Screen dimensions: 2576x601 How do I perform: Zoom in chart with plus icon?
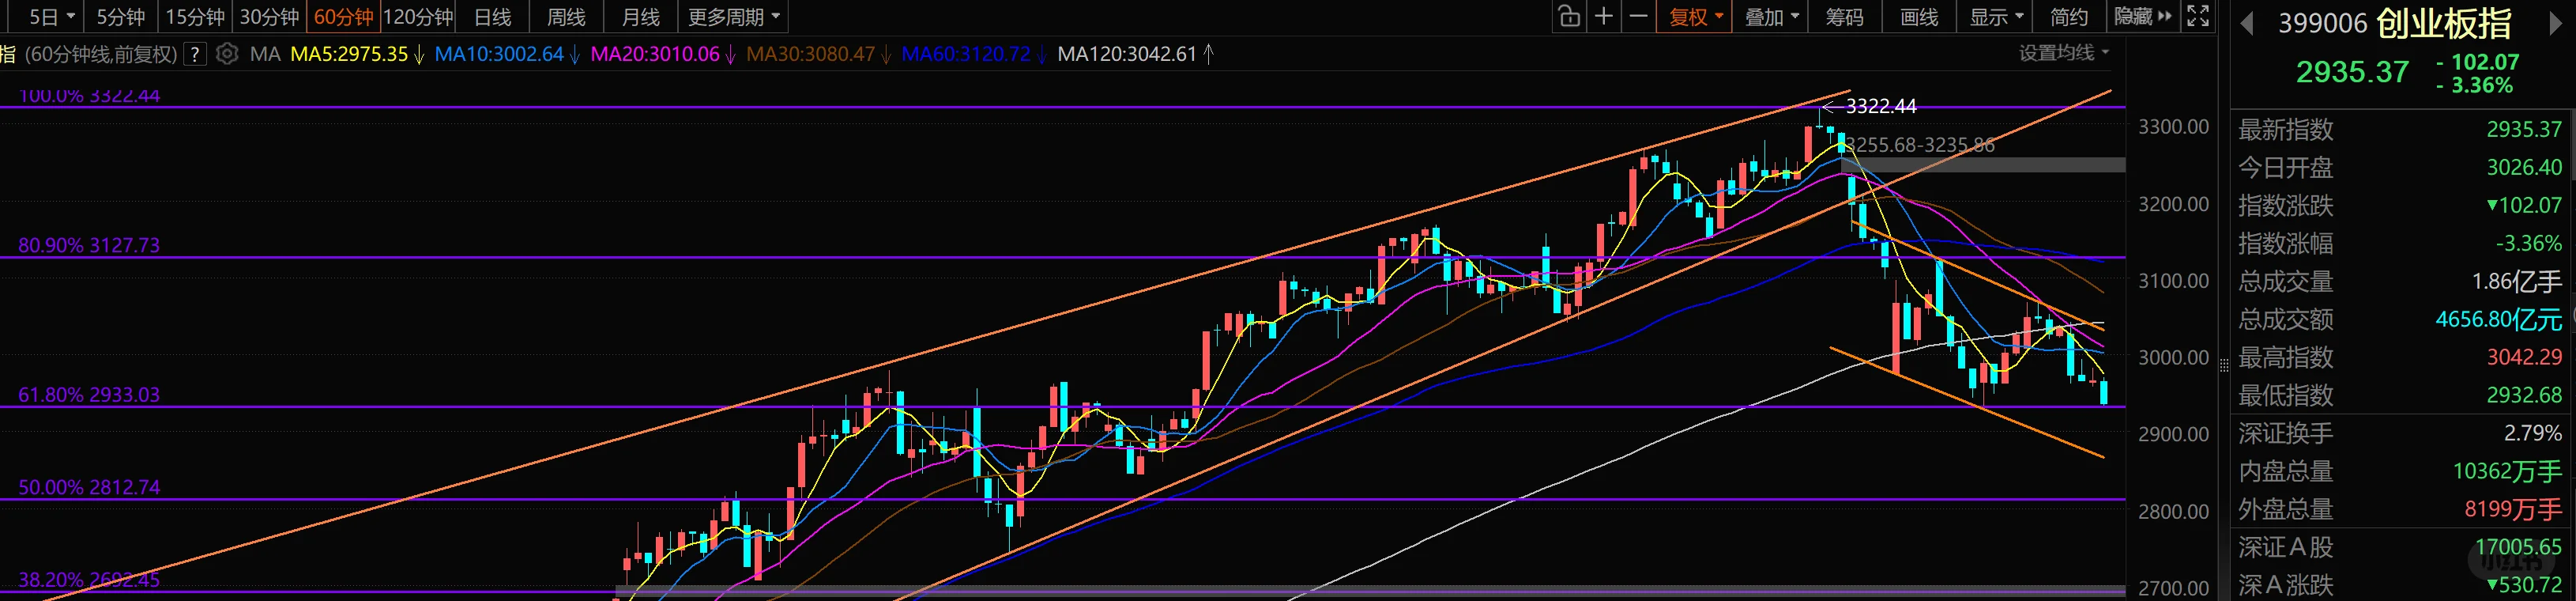[x=1603, y=17]
